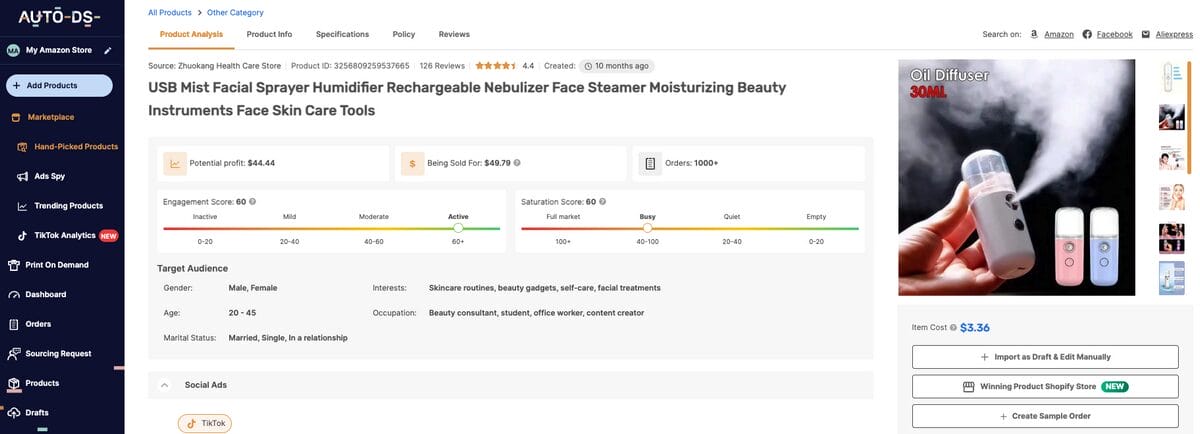Switch to the Reviews tab
This screenshot has width=1200, height=434.
tap(454, 34)
